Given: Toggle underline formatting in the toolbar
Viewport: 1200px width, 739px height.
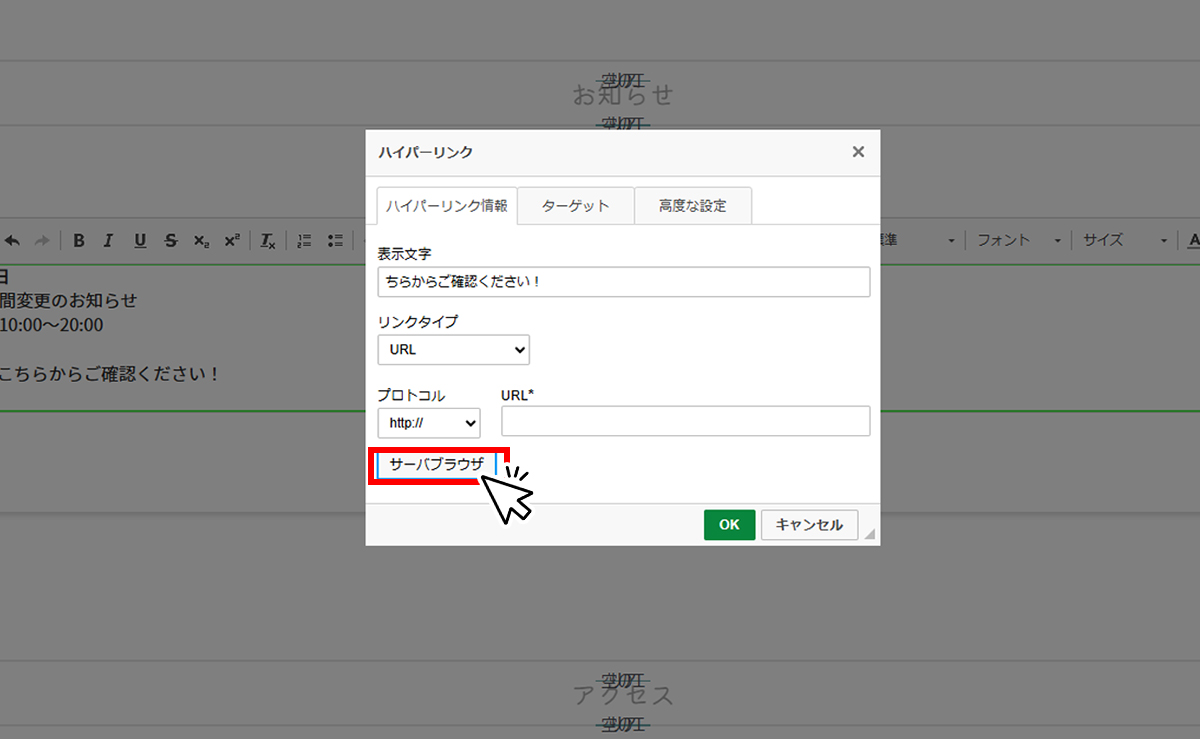Looking at the screenshot, I should [140, 241].
